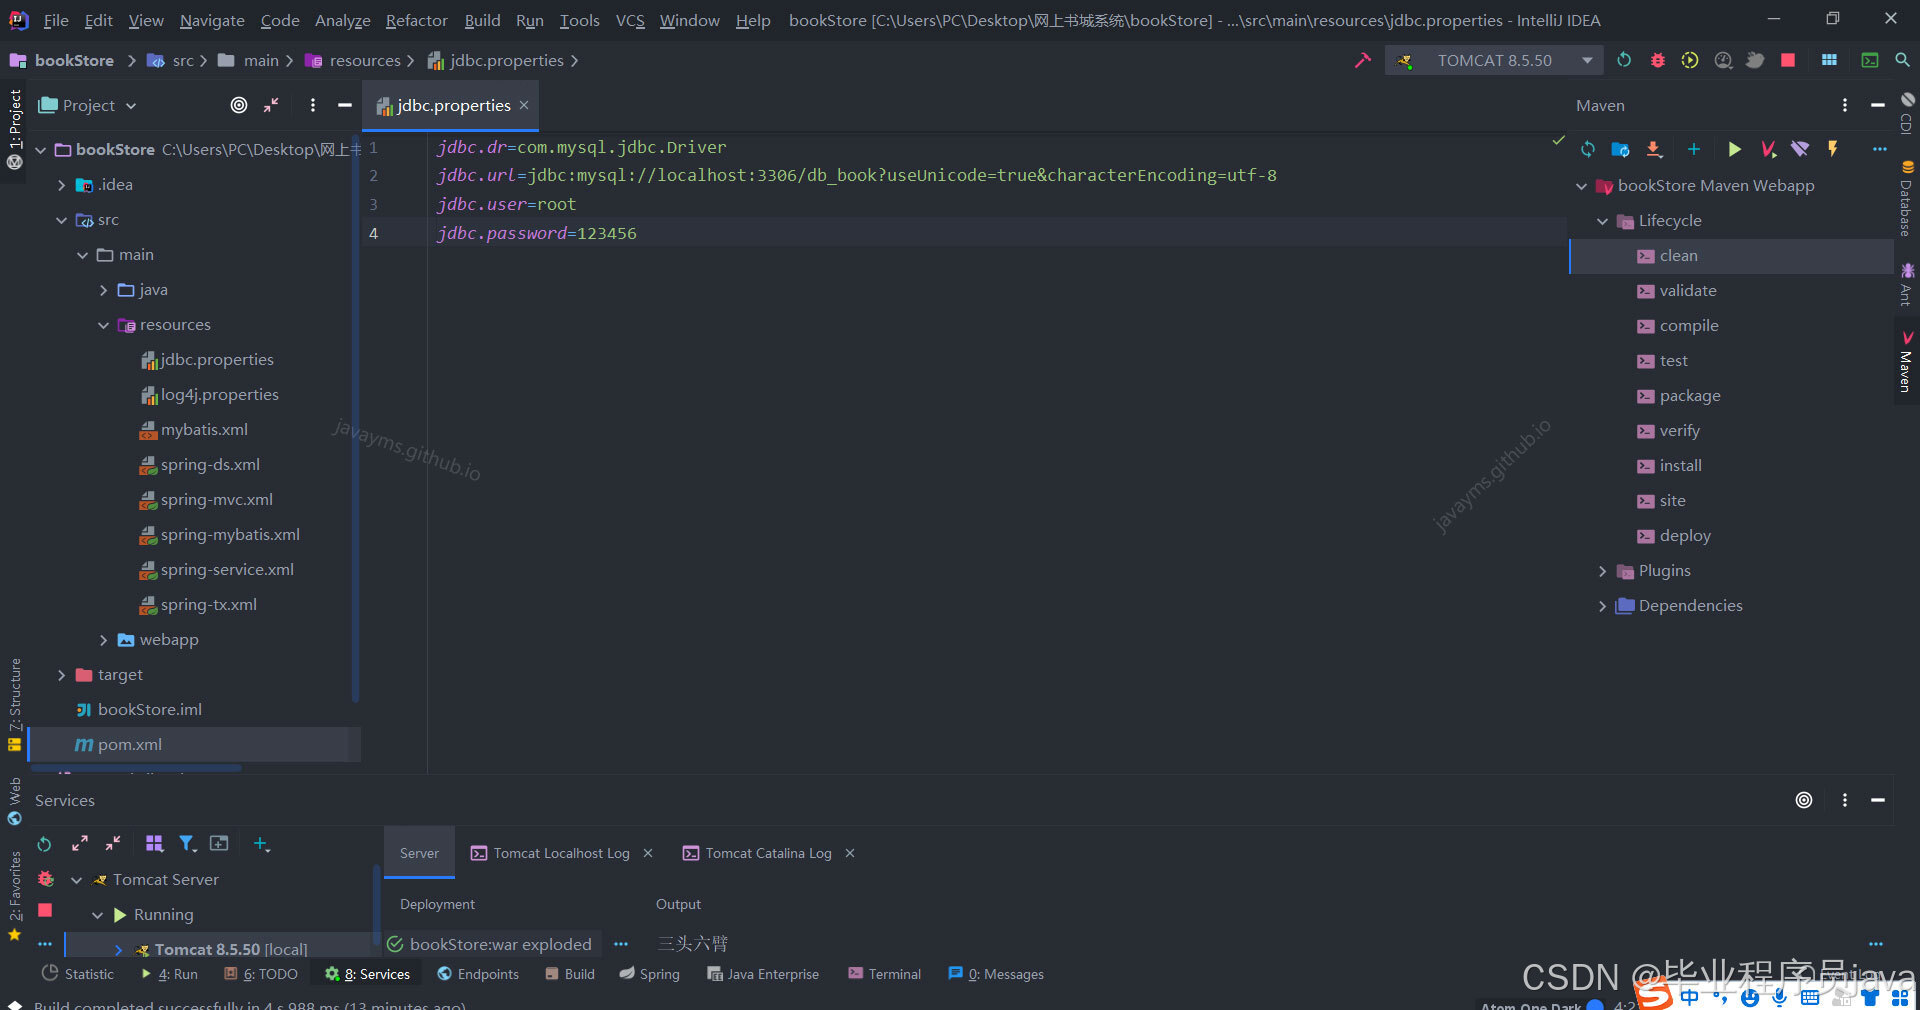This screenshot has height=1010, width=1920.
Task: Click the Group By icon in Services
Action: coord(154,844)
